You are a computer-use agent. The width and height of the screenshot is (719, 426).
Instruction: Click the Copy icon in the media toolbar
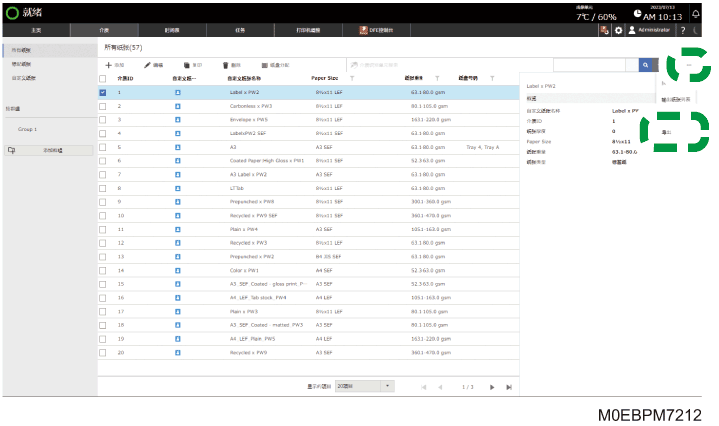pyautogui.click(x=187, y=65)
